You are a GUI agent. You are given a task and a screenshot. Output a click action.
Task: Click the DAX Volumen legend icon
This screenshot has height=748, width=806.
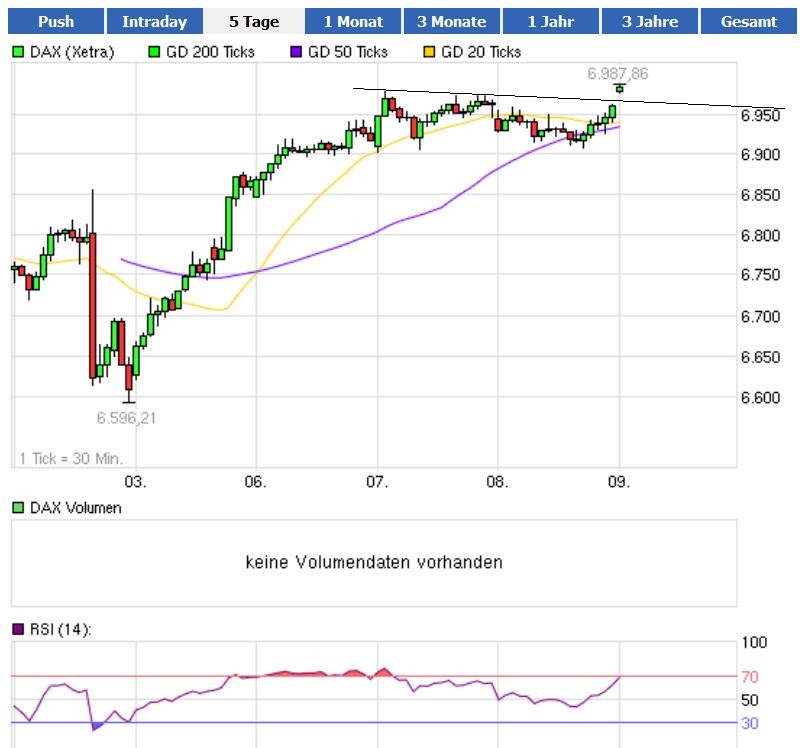point(16,508)
